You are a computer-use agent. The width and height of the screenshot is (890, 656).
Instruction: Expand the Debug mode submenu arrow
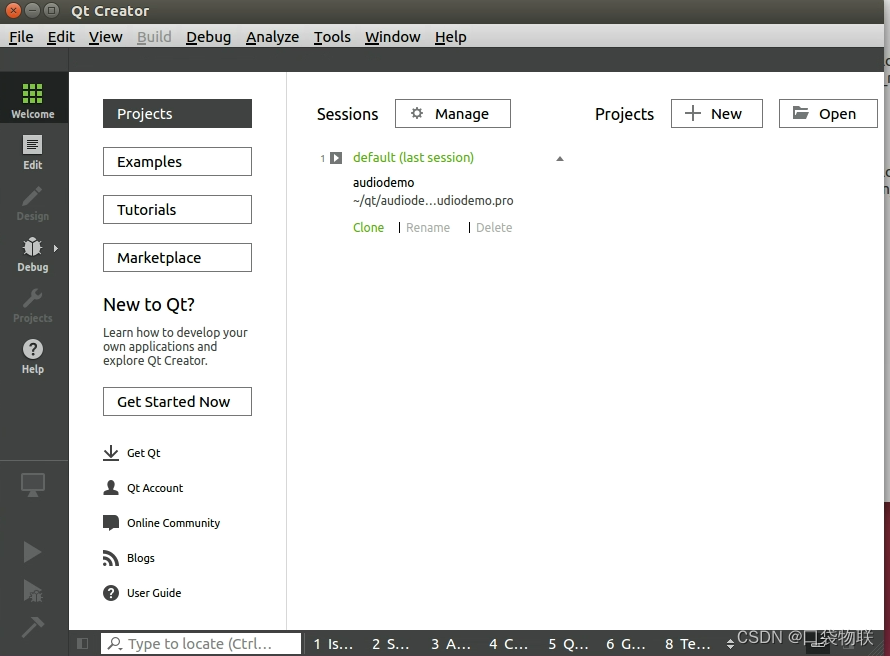coord(56,248)
